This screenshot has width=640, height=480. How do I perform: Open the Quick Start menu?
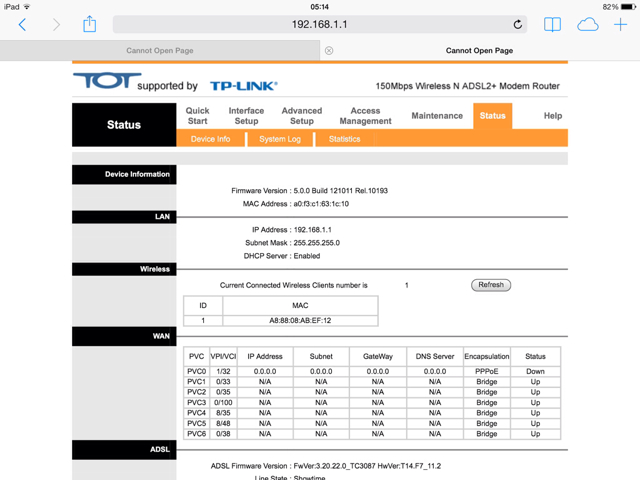(198, 116)
